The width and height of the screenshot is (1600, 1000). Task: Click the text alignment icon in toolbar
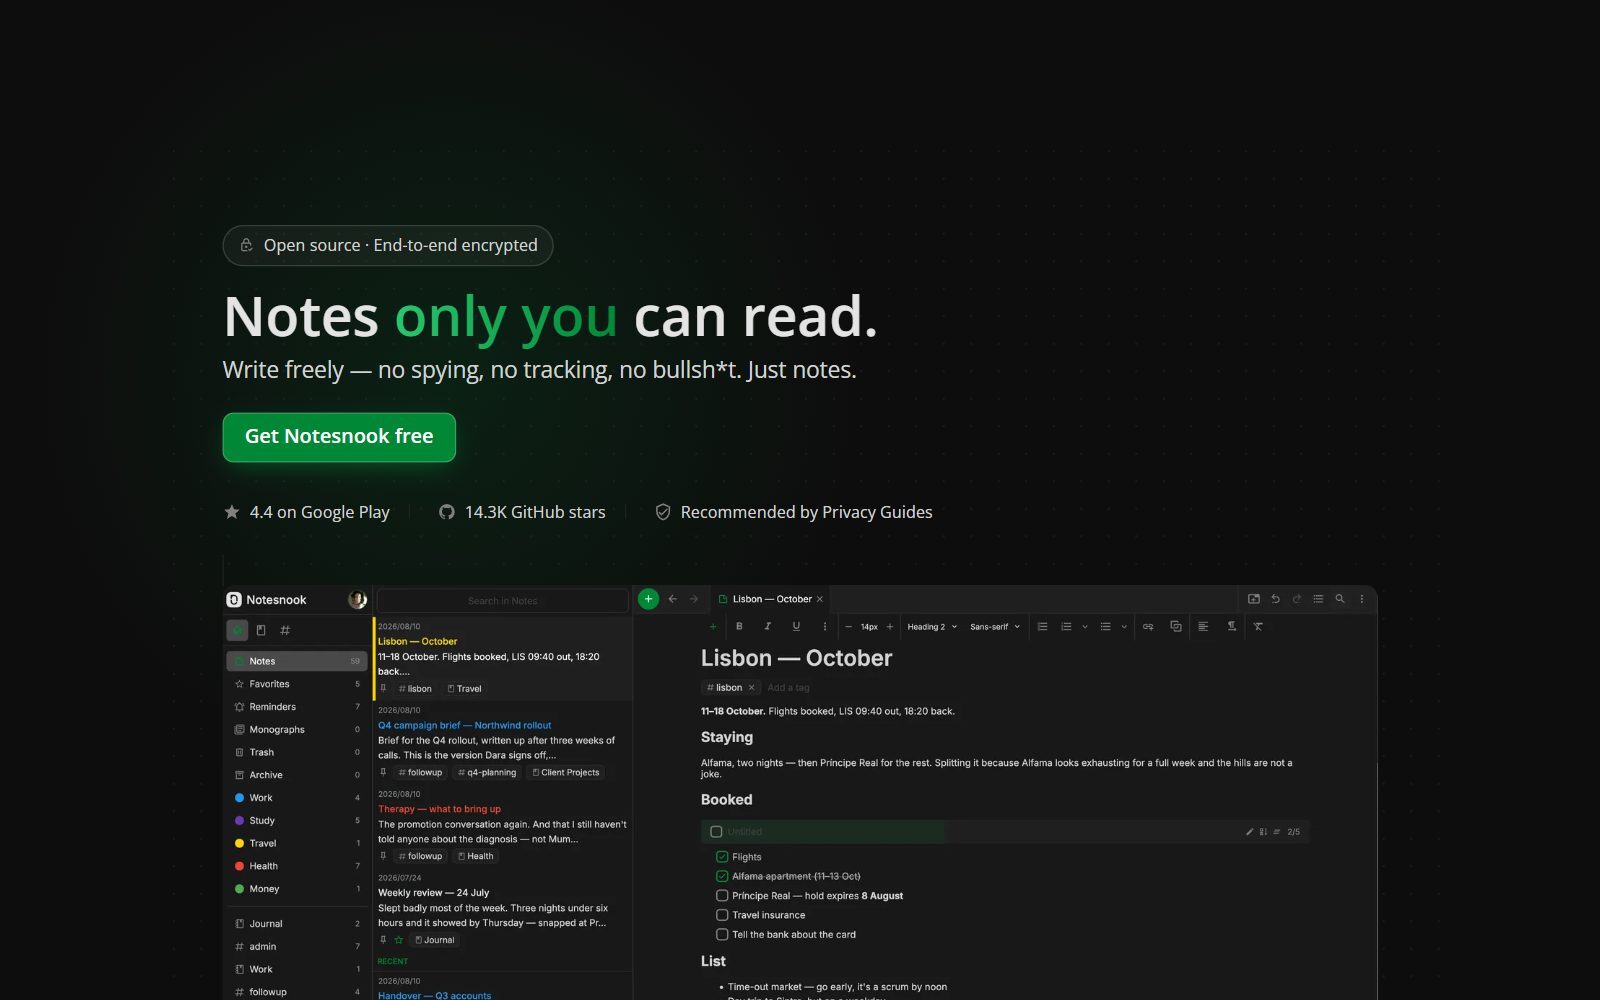[x=1203, y=626]
